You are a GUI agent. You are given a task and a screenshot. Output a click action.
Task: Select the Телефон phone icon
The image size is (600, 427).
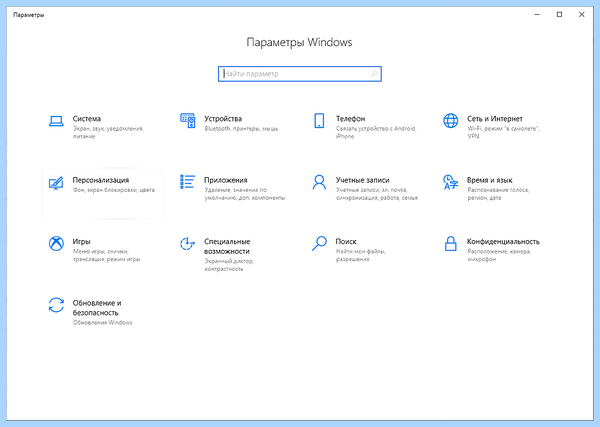click(x=319, y=121)
